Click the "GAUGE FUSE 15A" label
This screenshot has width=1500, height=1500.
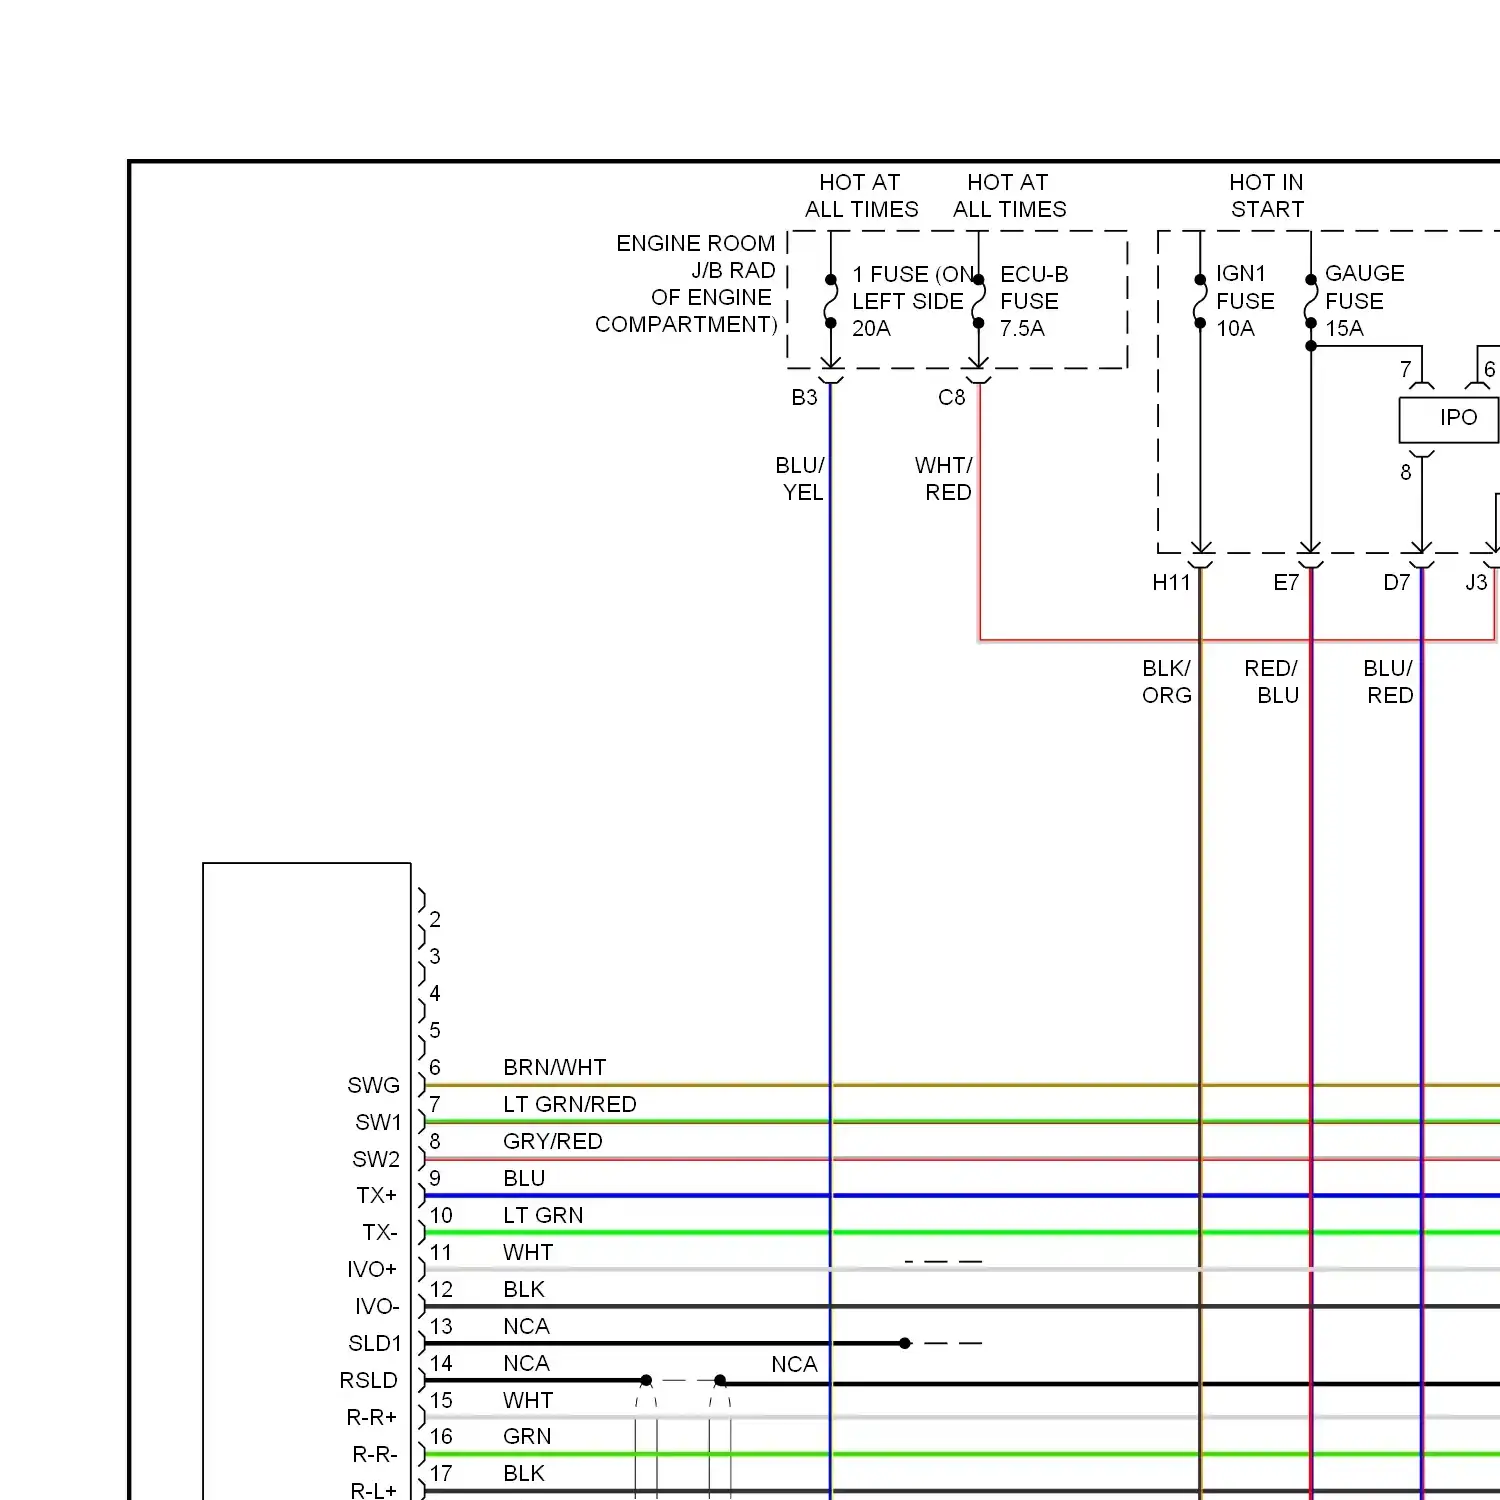click(1364, 301)
